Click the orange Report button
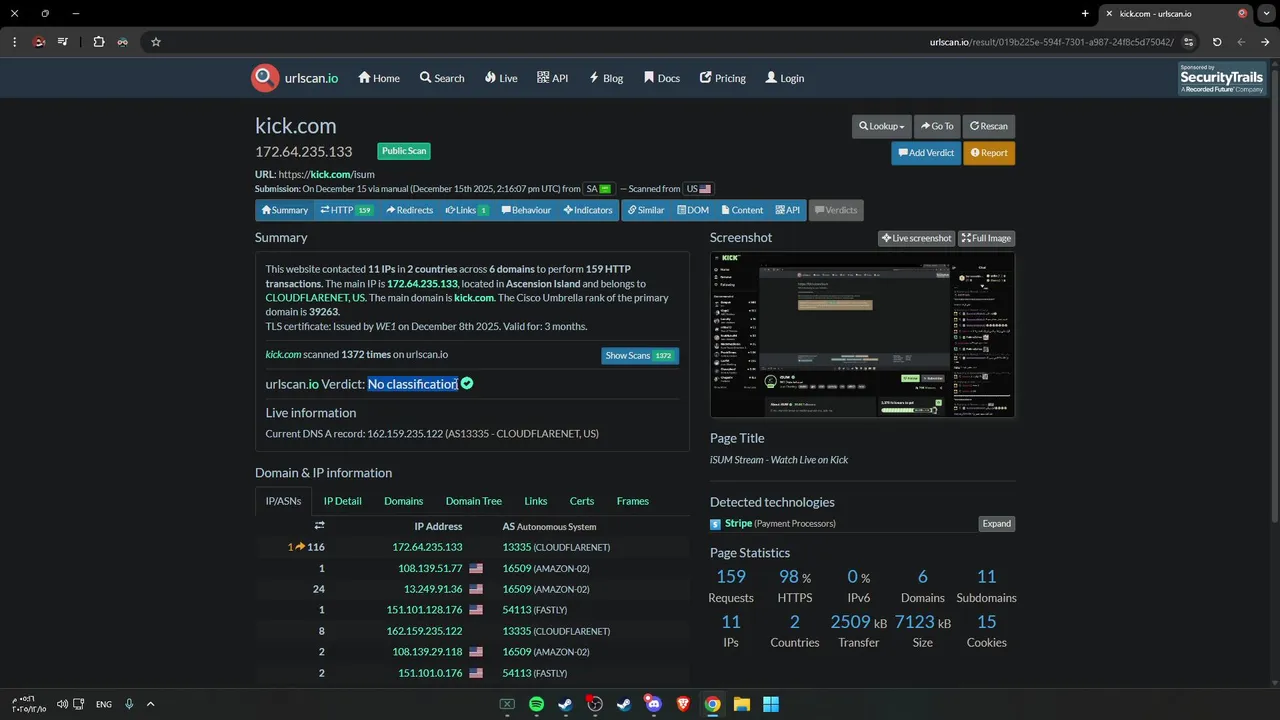The width and height of the screenshot is (1280, 720). click(989, 153)
